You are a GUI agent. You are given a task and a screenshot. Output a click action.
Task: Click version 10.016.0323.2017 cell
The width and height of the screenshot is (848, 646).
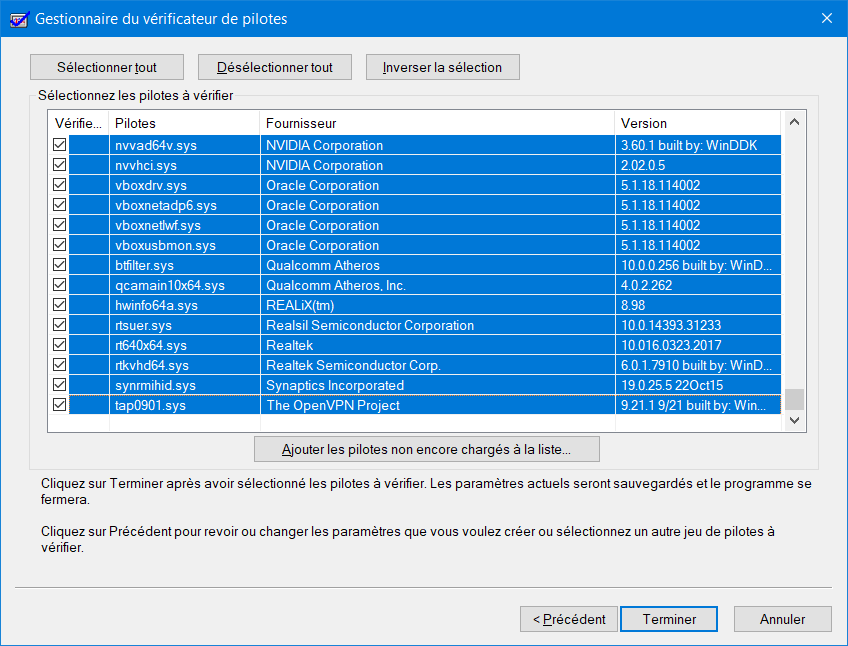pyautogui.click(x=698, y=345)
